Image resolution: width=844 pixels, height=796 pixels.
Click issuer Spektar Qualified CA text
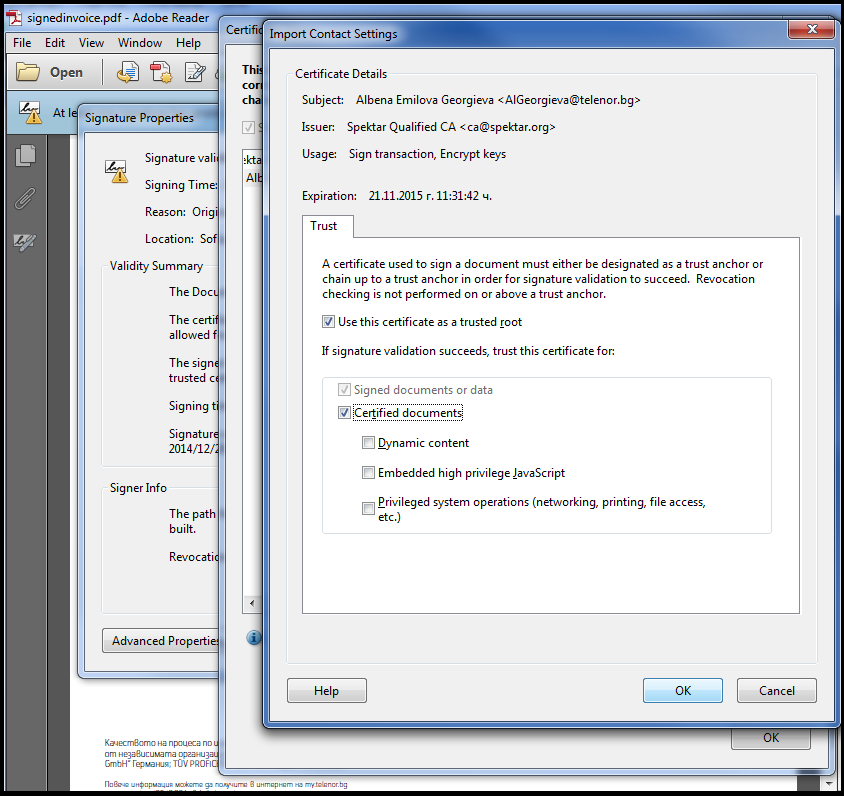[x=451, y=127]
